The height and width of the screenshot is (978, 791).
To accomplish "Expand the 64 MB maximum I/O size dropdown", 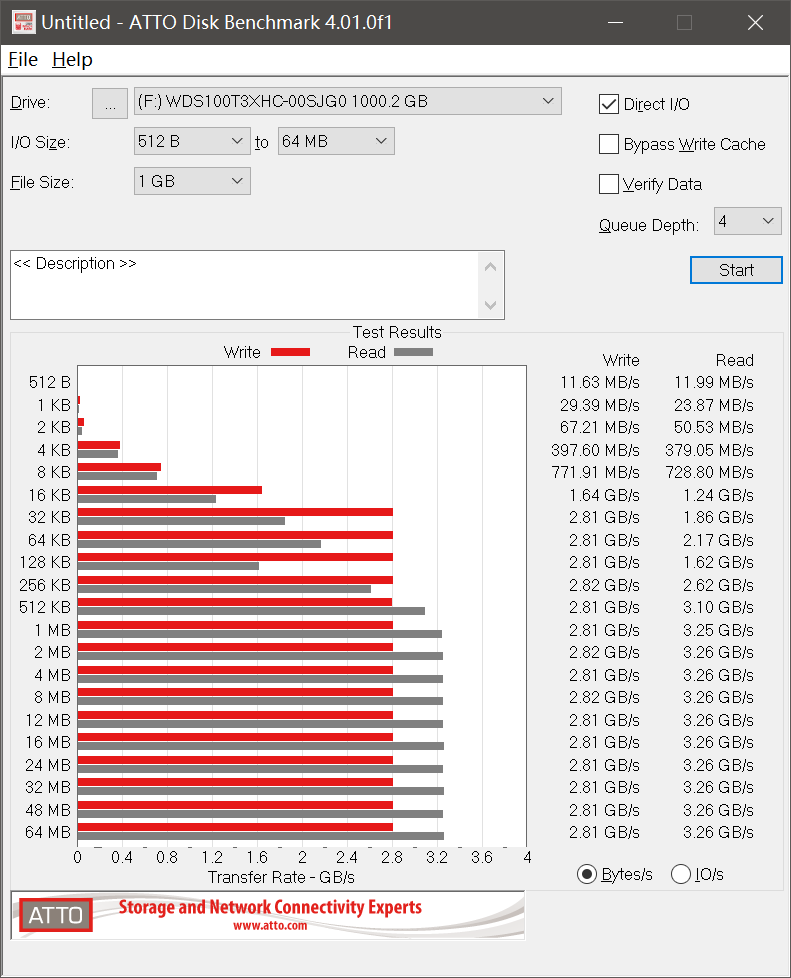I will 336,141.
